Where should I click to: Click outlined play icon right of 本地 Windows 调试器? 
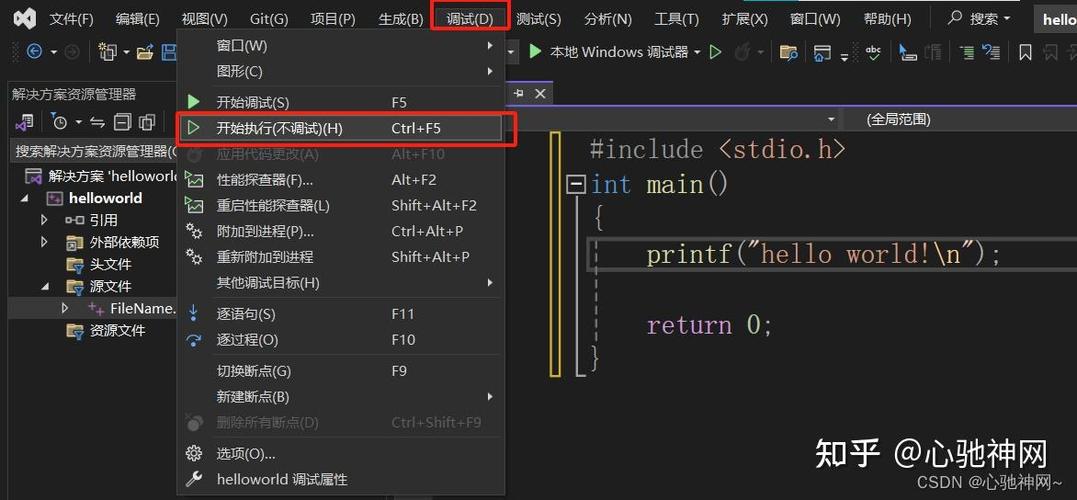(716, 52)
